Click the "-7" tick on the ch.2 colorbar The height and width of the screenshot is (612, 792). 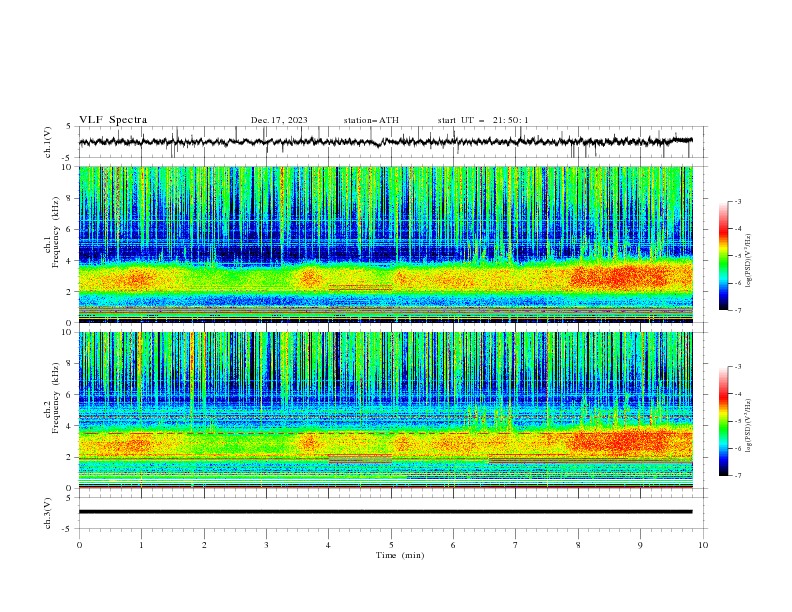pyautogui.click(x=737, y=476)
